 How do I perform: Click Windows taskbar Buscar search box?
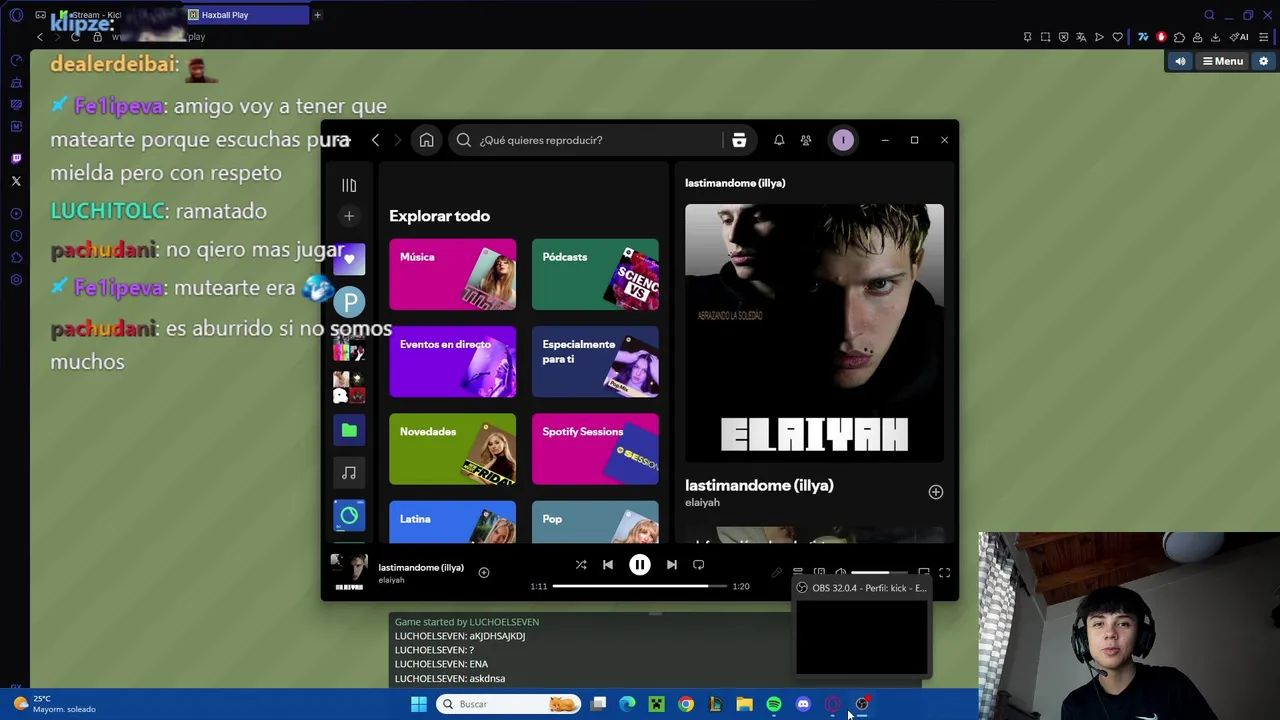(509, 704)
